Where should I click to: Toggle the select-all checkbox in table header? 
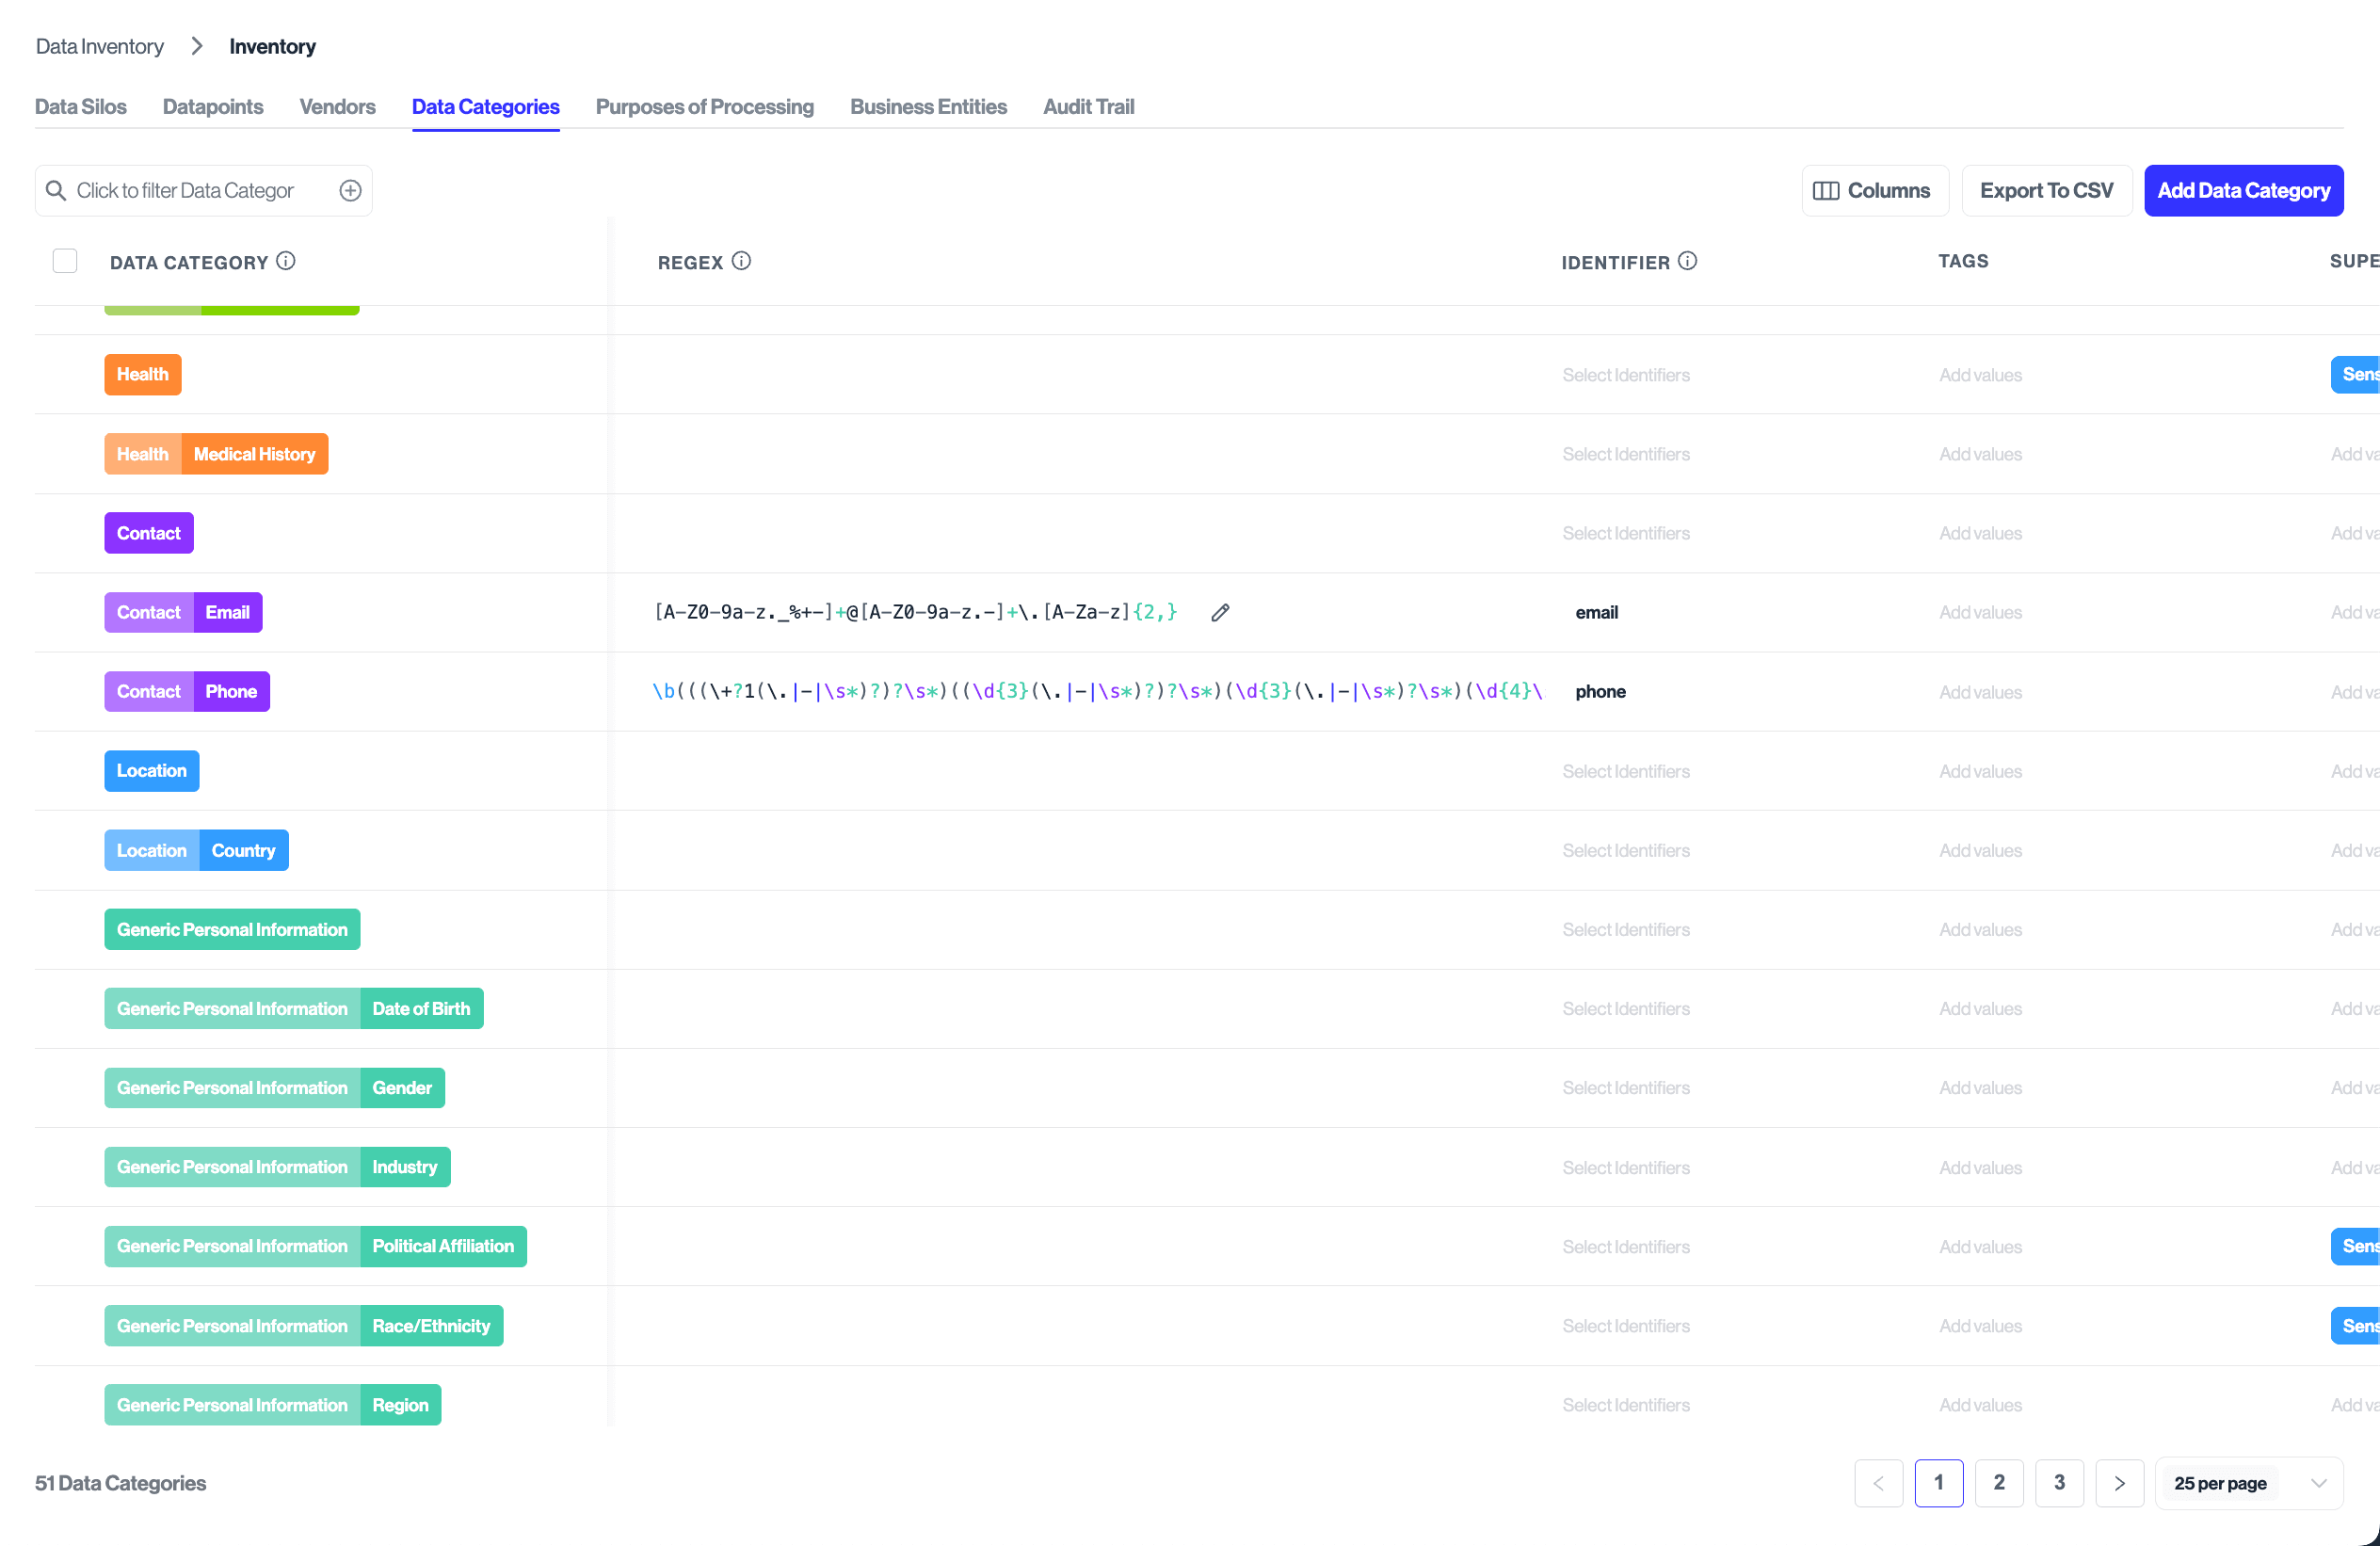tap(65, 261)
